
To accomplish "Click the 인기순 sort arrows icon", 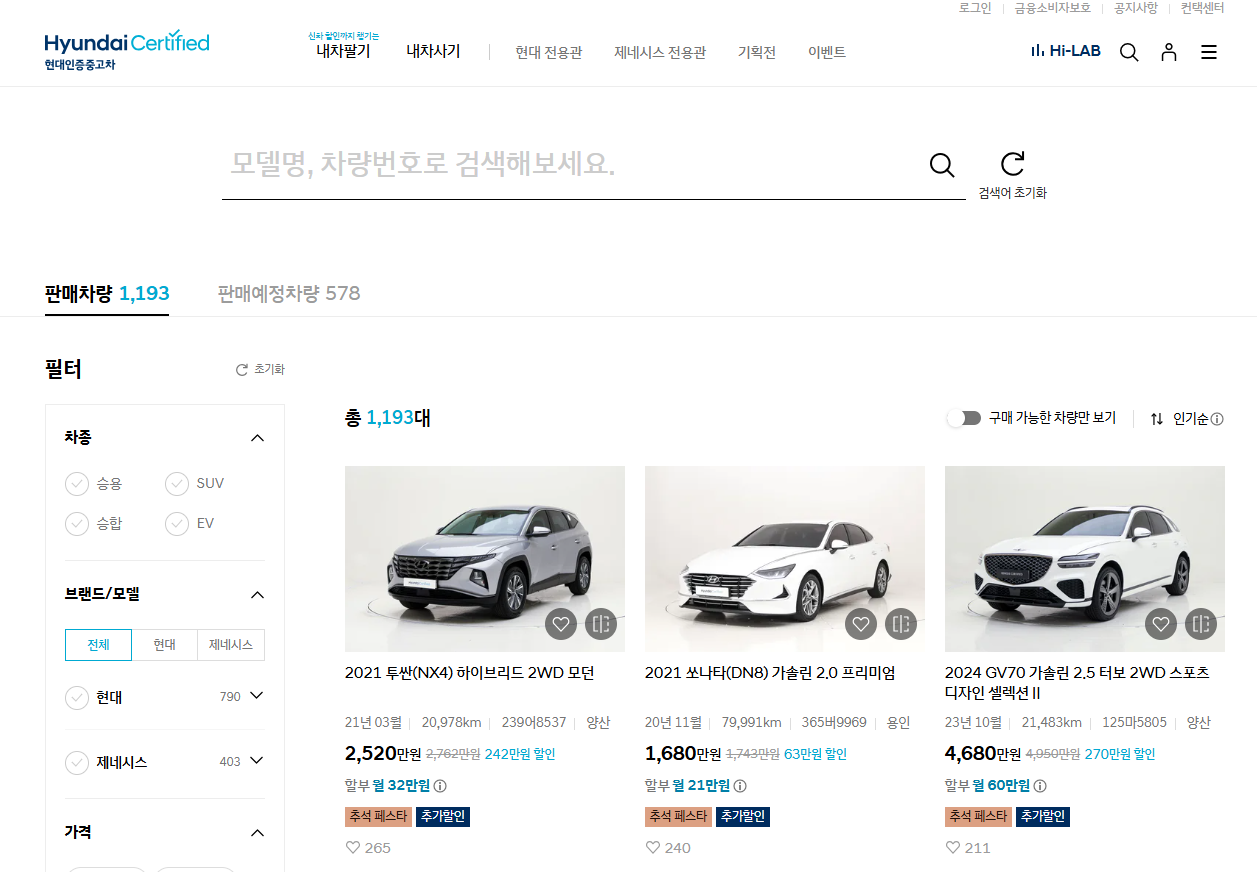I will [1157, 419].
